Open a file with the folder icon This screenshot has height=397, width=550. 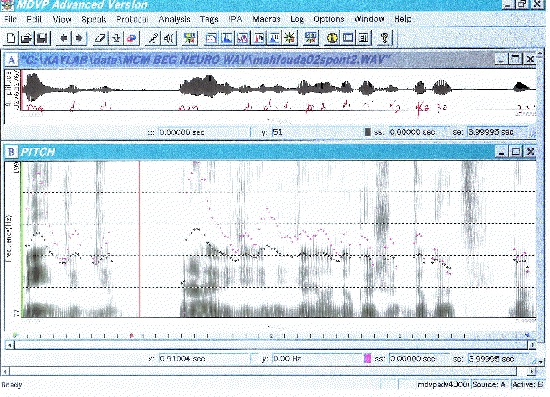point(26,38)
